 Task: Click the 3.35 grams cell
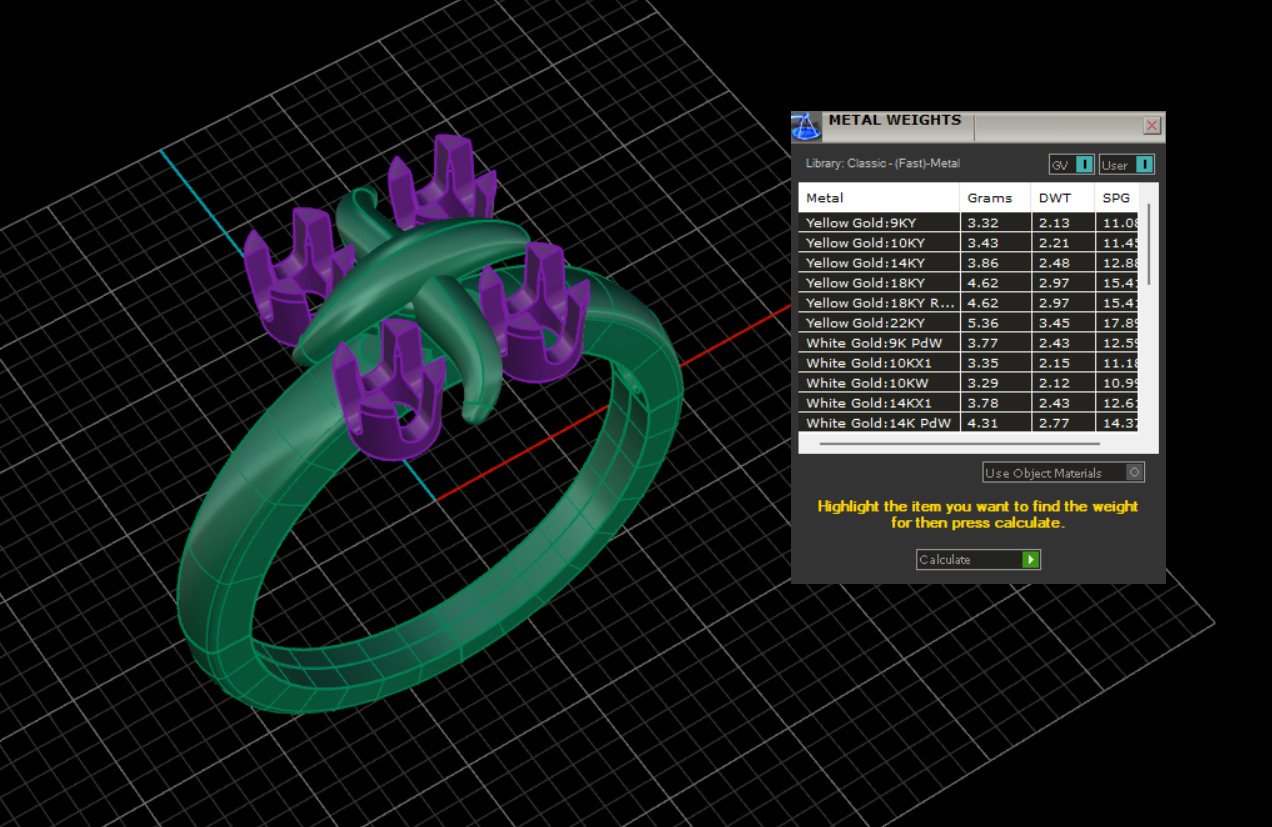(995, 363)
